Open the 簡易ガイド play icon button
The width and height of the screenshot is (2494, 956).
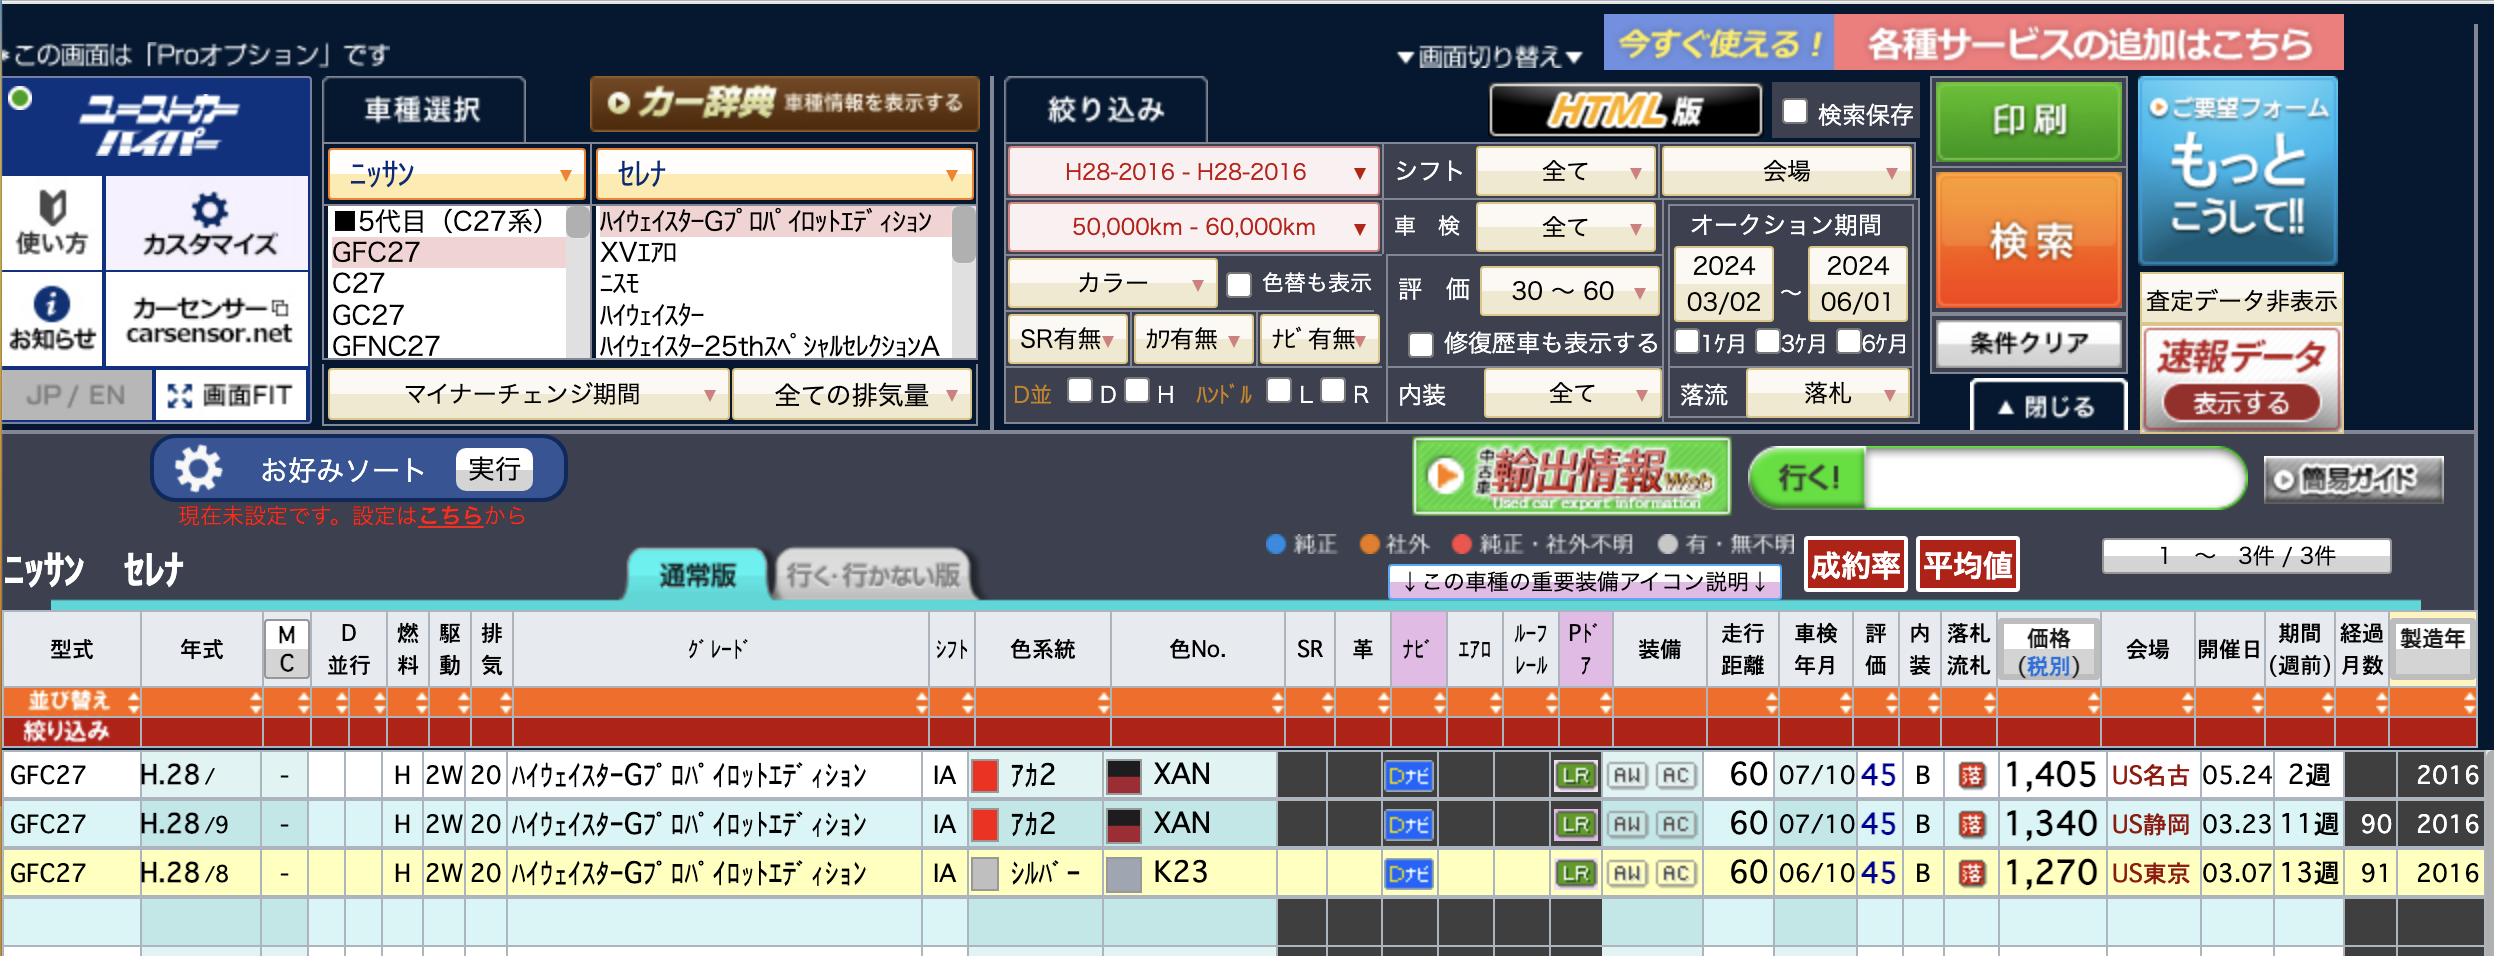click(x=2353, y=479)
